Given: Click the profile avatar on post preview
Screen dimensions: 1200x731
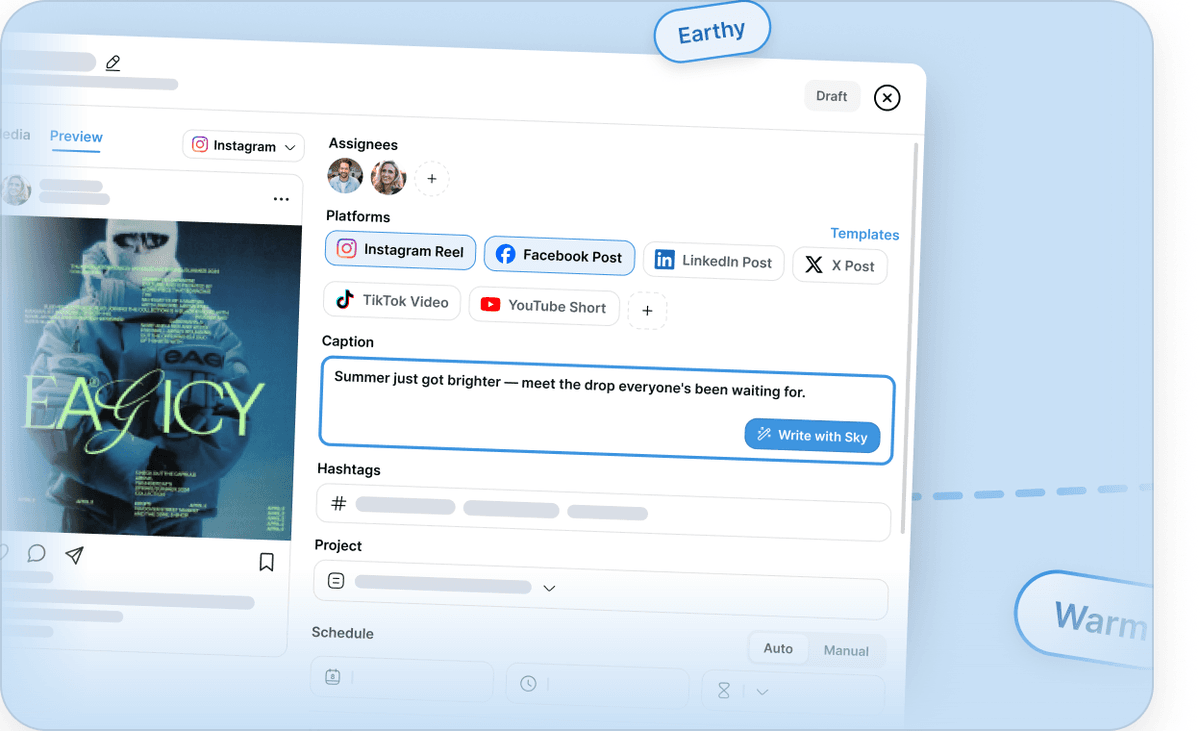Looking at the screenshot, I should [15, 189].
